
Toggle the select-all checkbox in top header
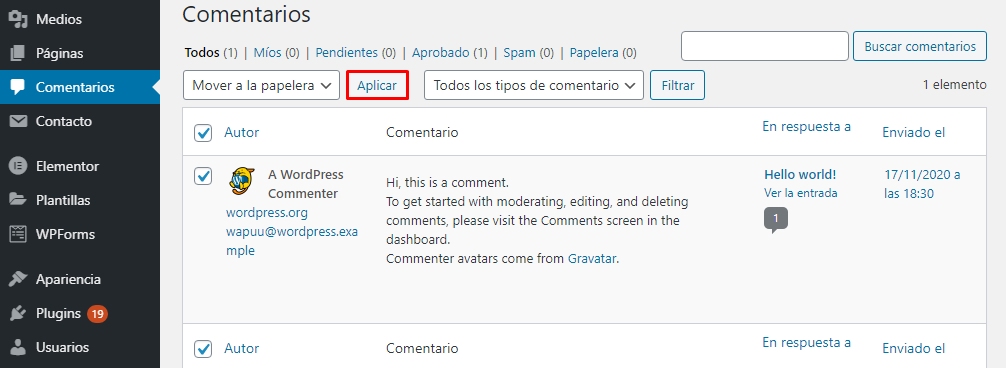[x=203, y=133]
